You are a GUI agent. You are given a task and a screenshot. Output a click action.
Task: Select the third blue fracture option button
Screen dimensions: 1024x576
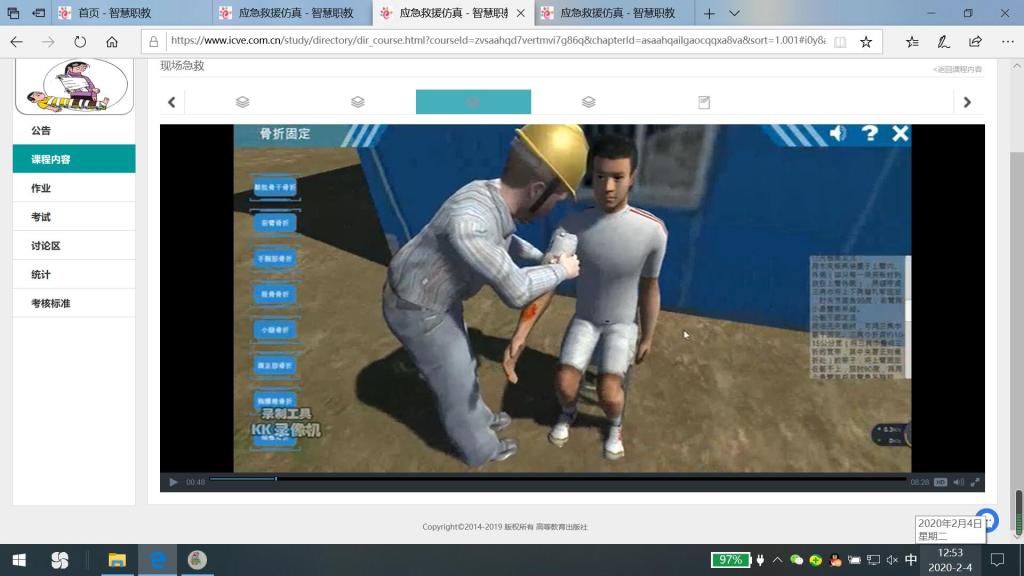click(275, 259)
